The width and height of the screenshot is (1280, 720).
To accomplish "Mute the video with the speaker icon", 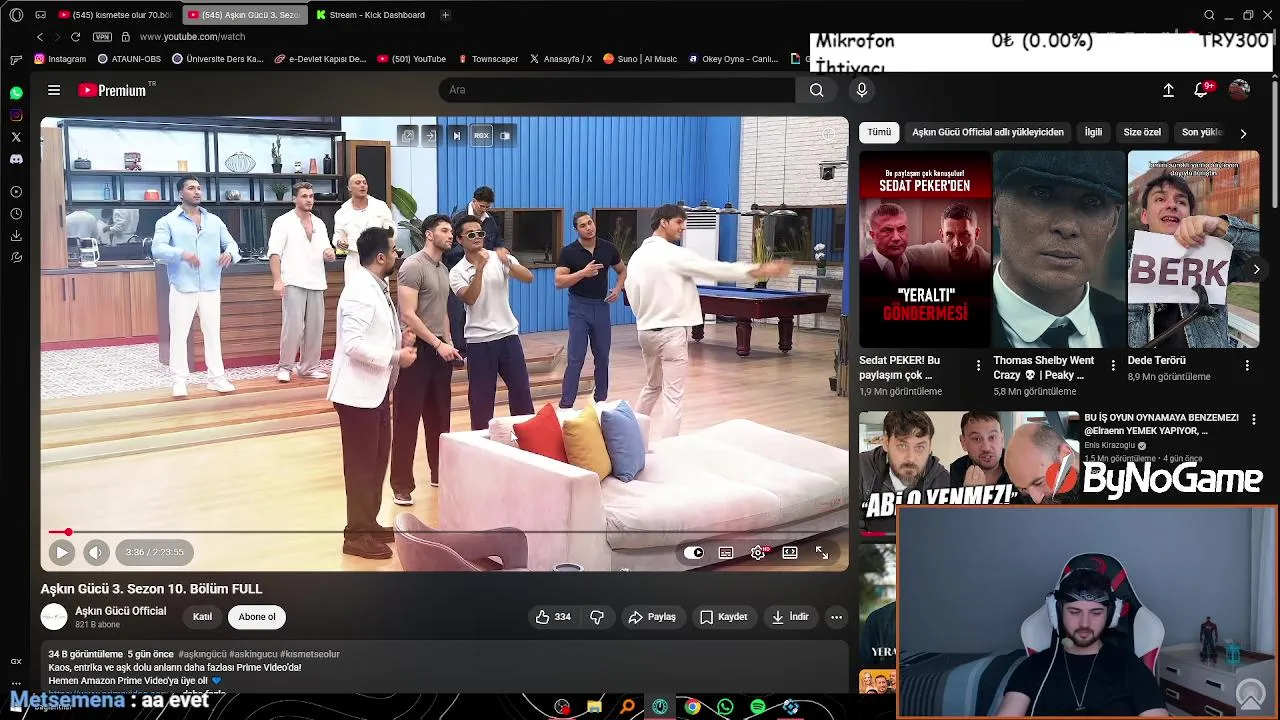I will pyautogui.click(x=96, y=552).
